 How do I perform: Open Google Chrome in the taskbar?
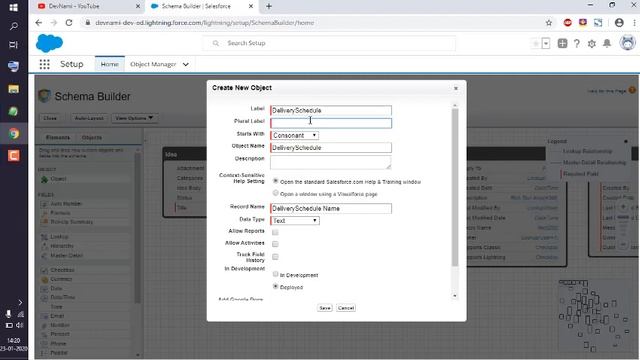coord(13,133)
